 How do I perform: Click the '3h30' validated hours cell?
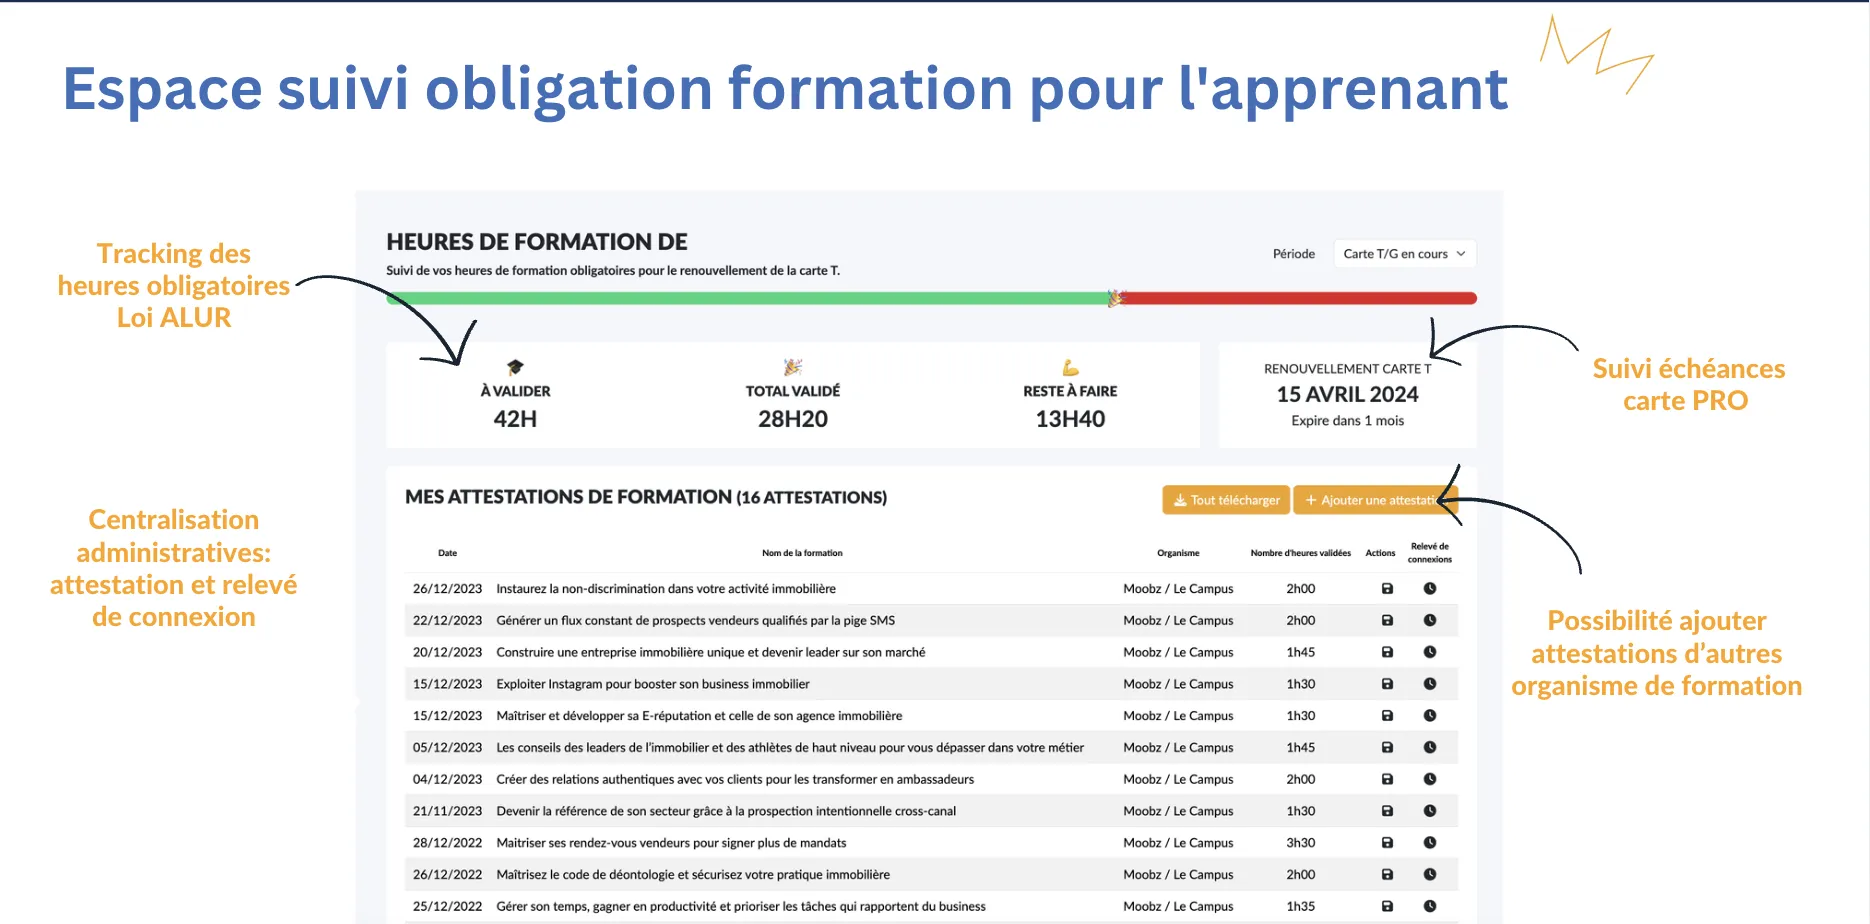point(1300,843)
